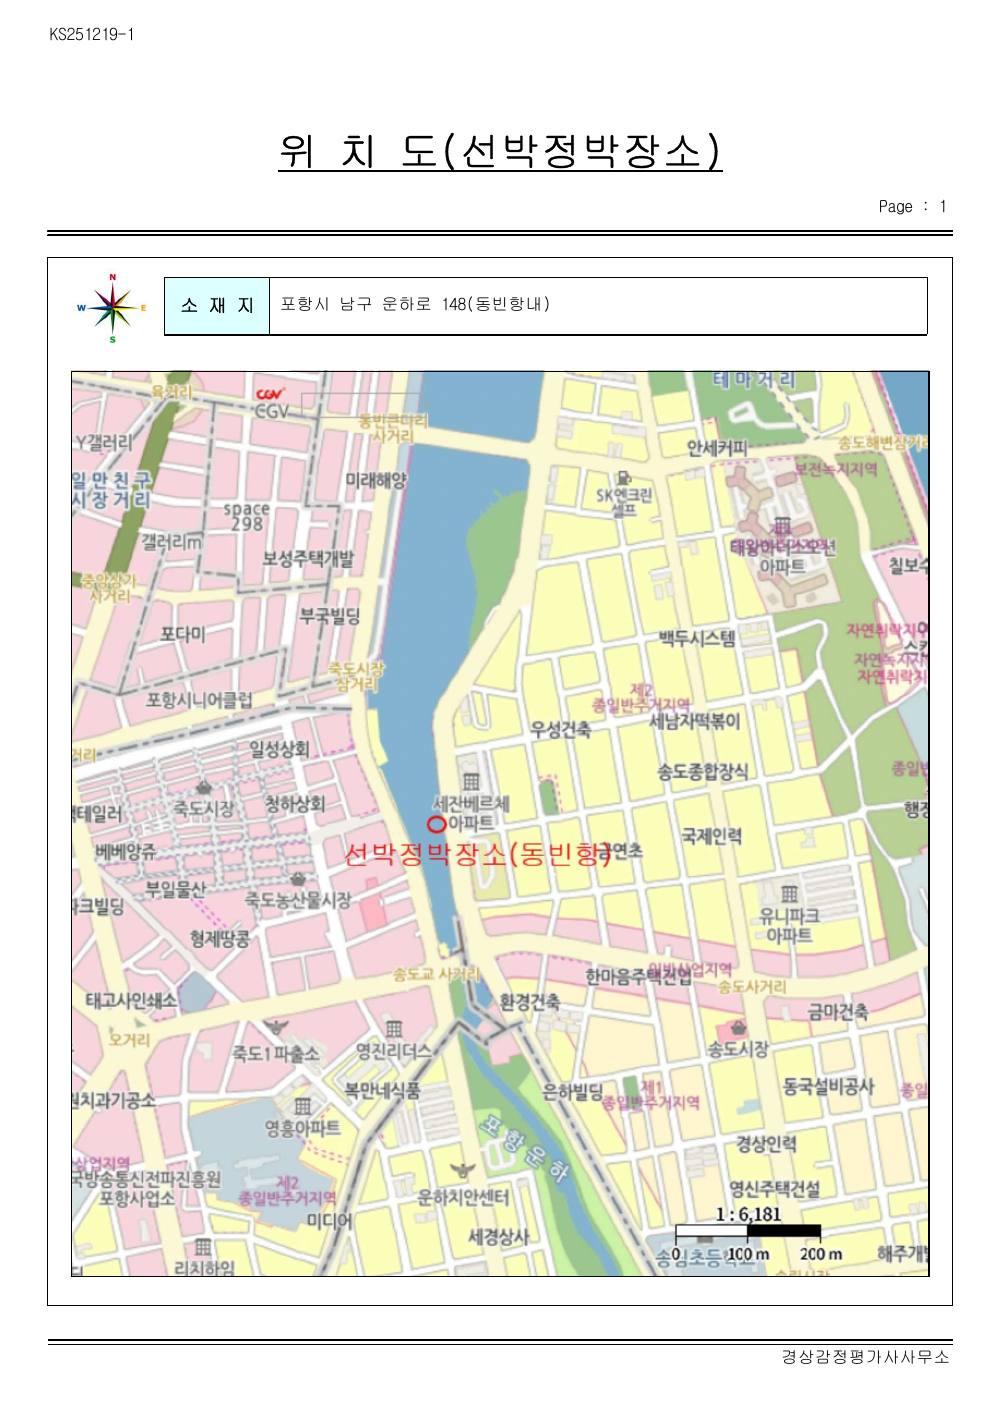Click the 보성주택개발 map label
1000x1416 pixels.
point(308,559)
